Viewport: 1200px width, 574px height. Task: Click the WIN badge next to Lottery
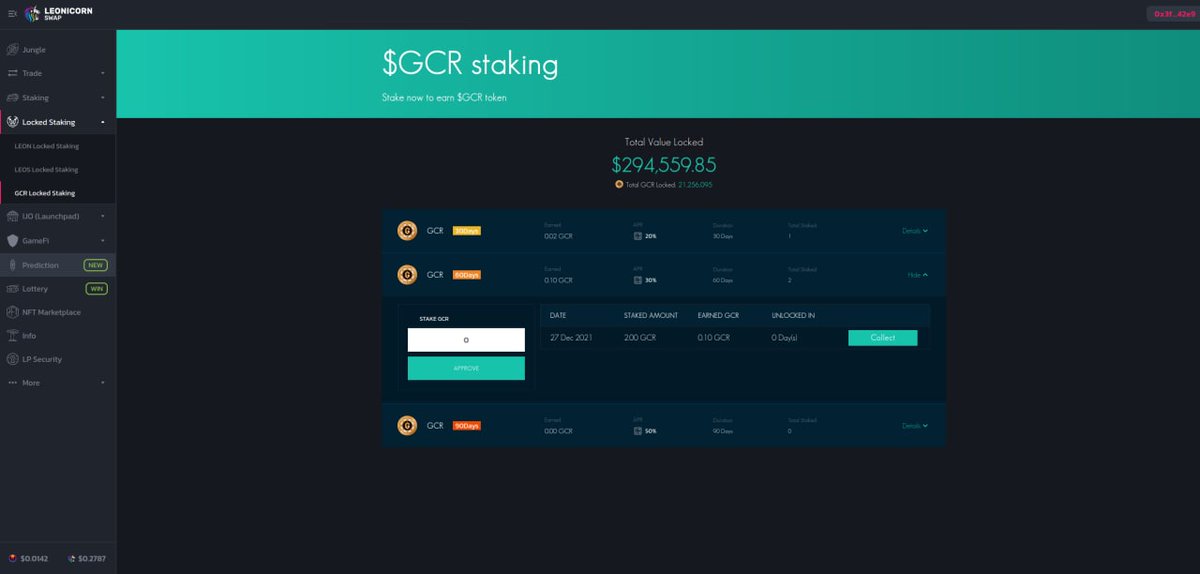click(96, 288)
